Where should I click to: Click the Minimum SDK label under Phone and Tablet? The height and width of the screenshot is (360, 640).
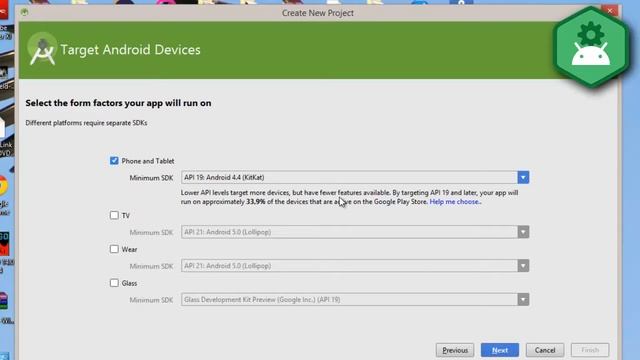[x=151, y=178]
